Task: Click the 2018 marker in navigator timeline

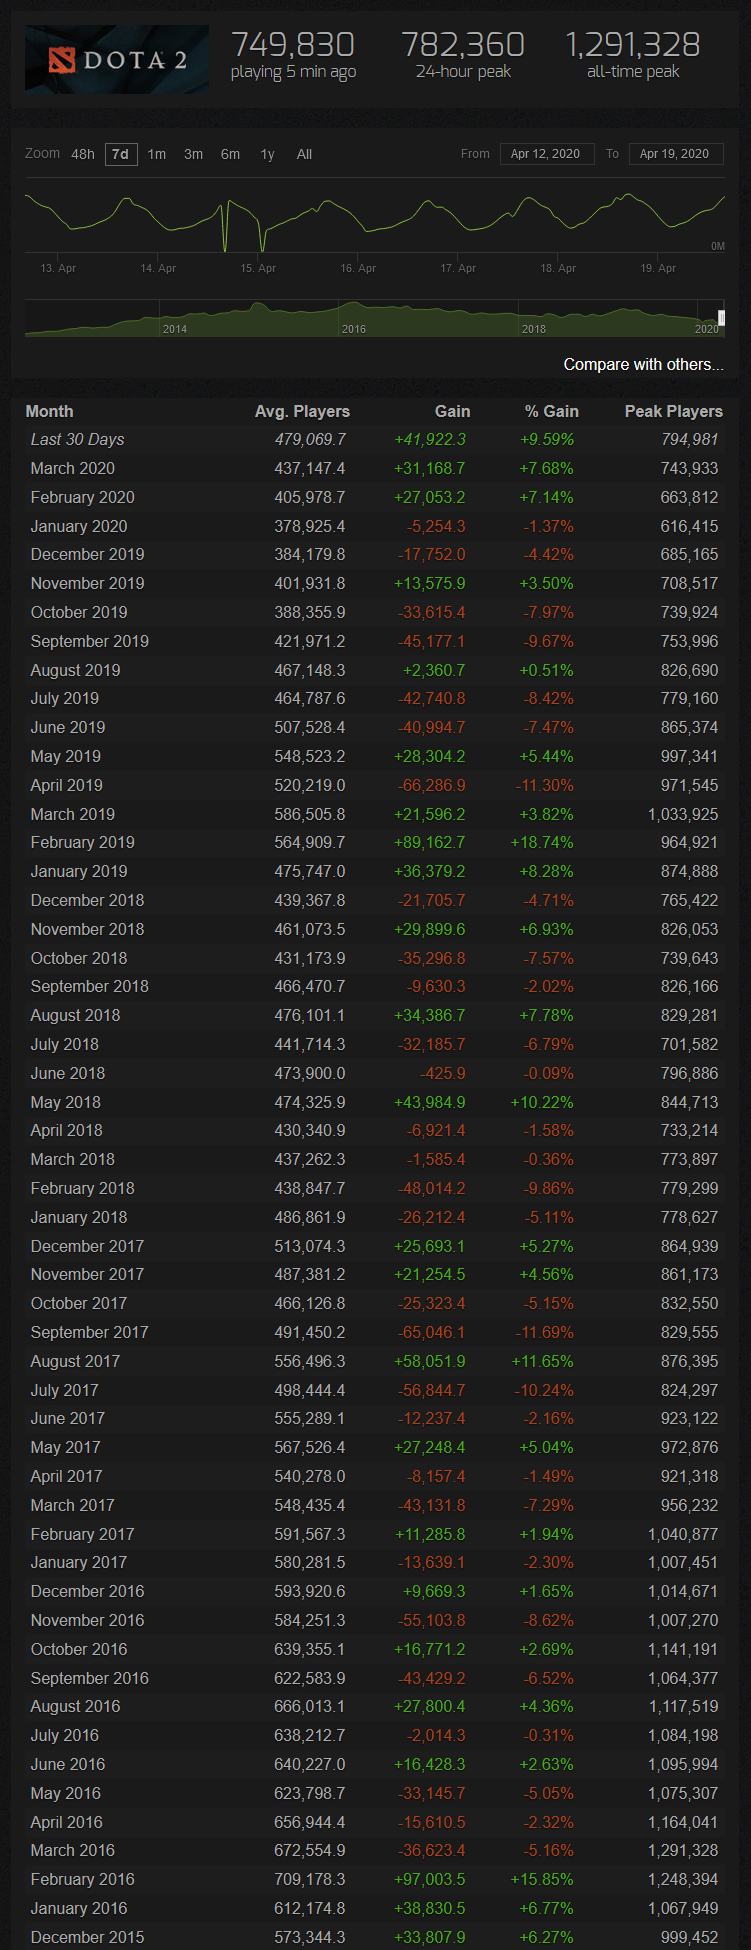Action: point(533,329)
